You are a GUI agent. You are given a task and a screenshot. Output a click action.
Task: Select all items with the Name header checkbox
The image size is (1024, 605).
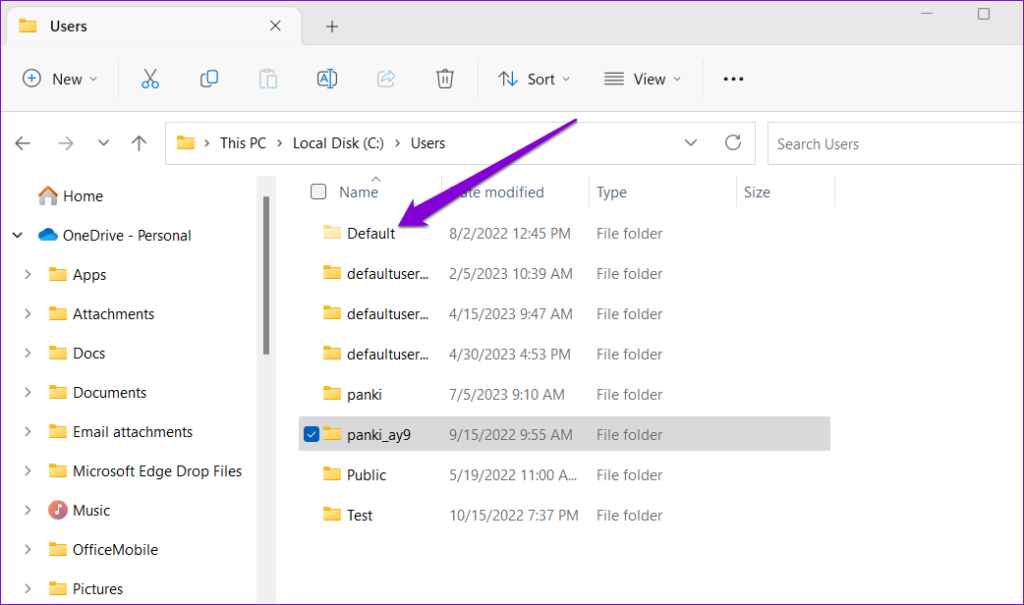pyautogui.click(x=317, y=191)
